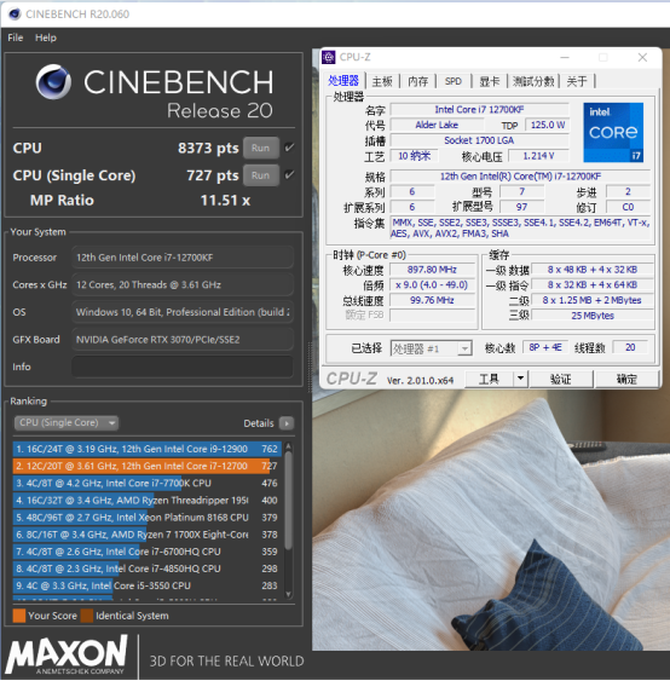
Task: Open the CPU (Single Core) ranking dropdown
Action: point(66,423)
